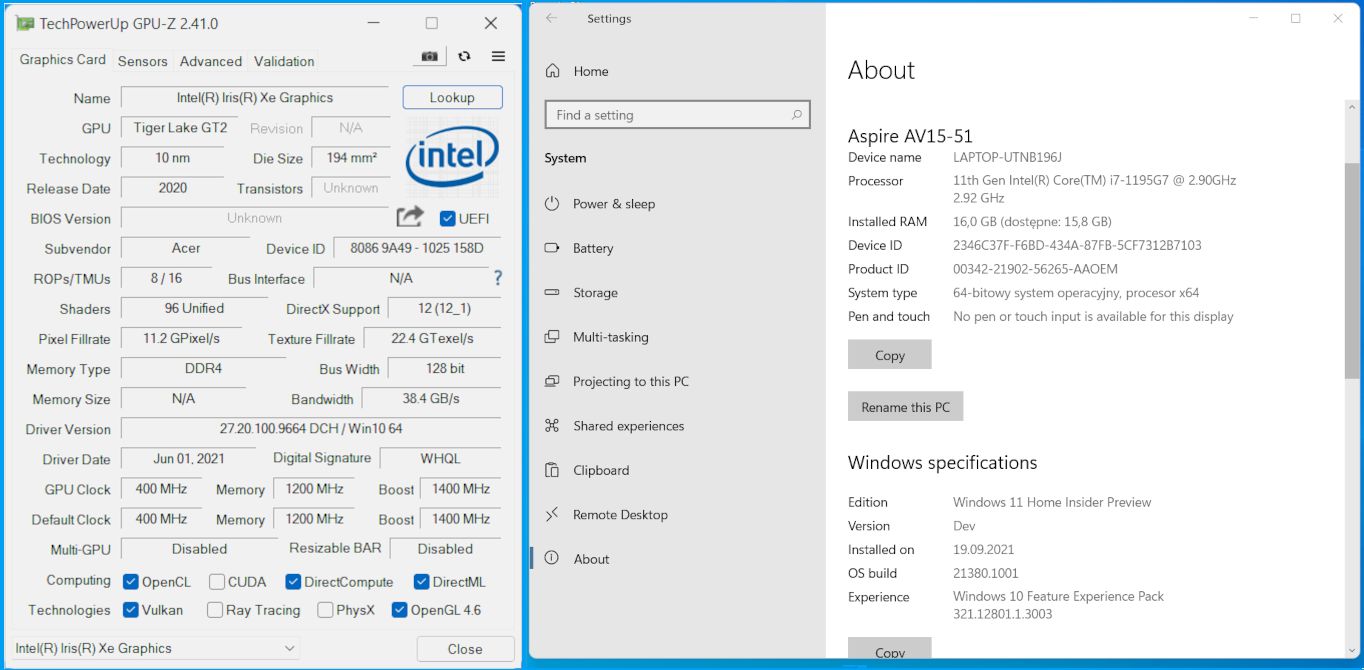The width and height of the screenshot is (1364, 670).
Task: Click the Aspire AV15-51 heading
Action: coord(910,136)
